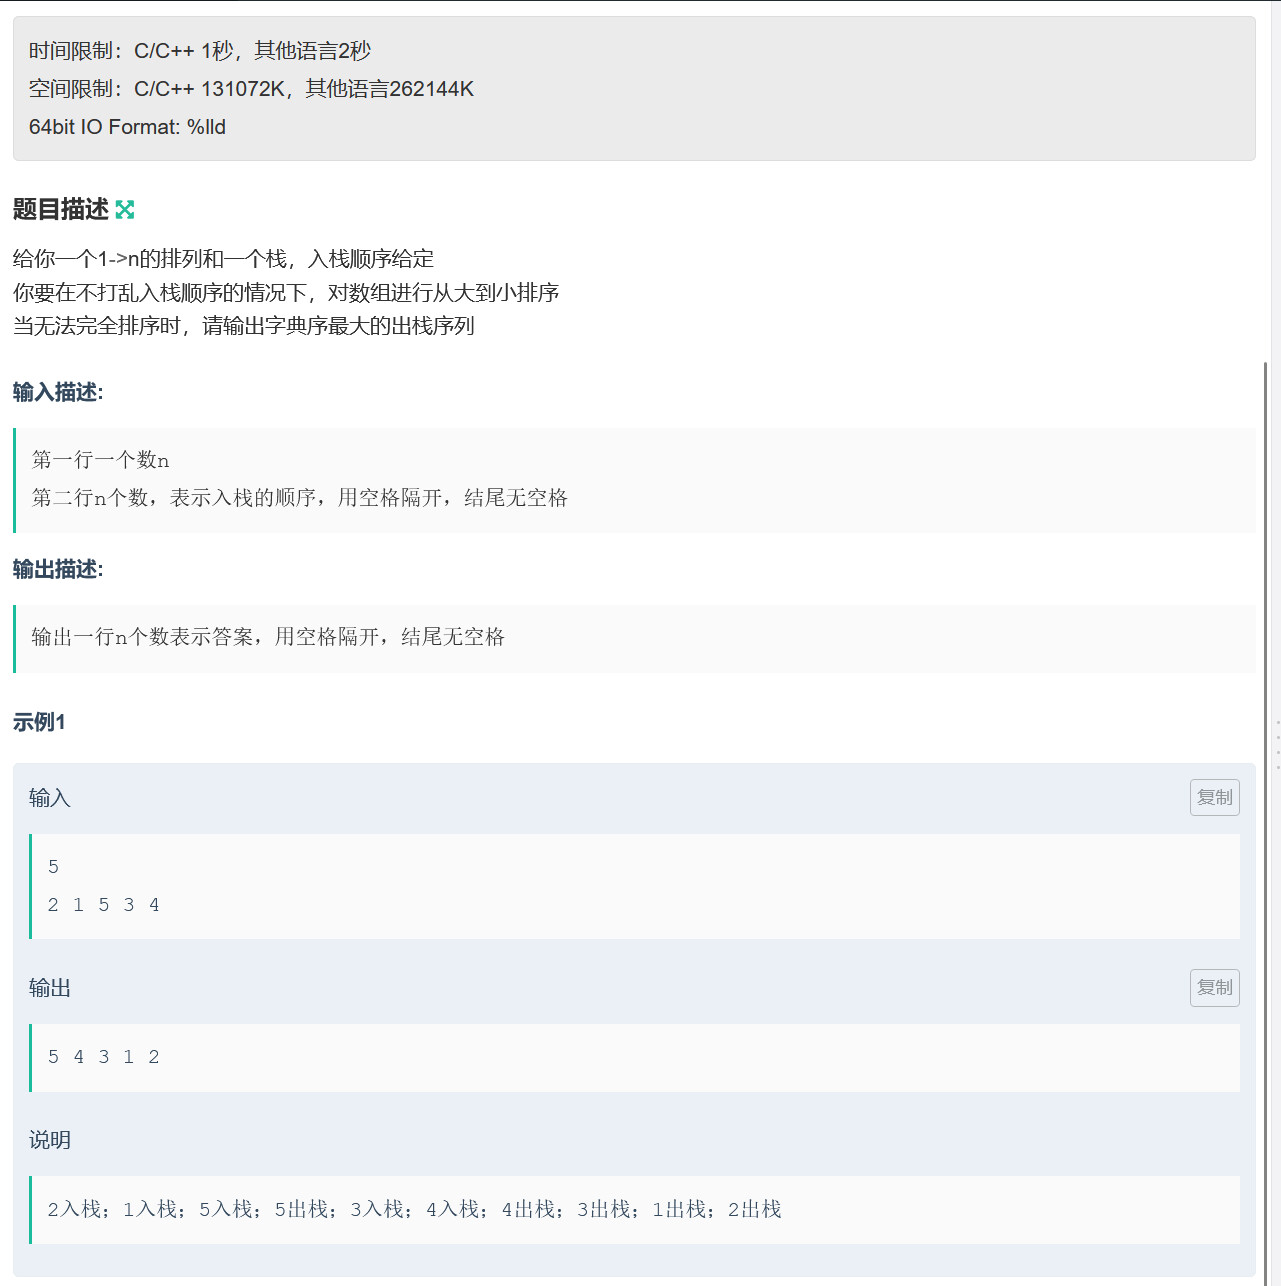Click the line 第一行一个数n
Viewport: 1281px width, 1286px height.
pyautogui.click(x=101, y=460)
